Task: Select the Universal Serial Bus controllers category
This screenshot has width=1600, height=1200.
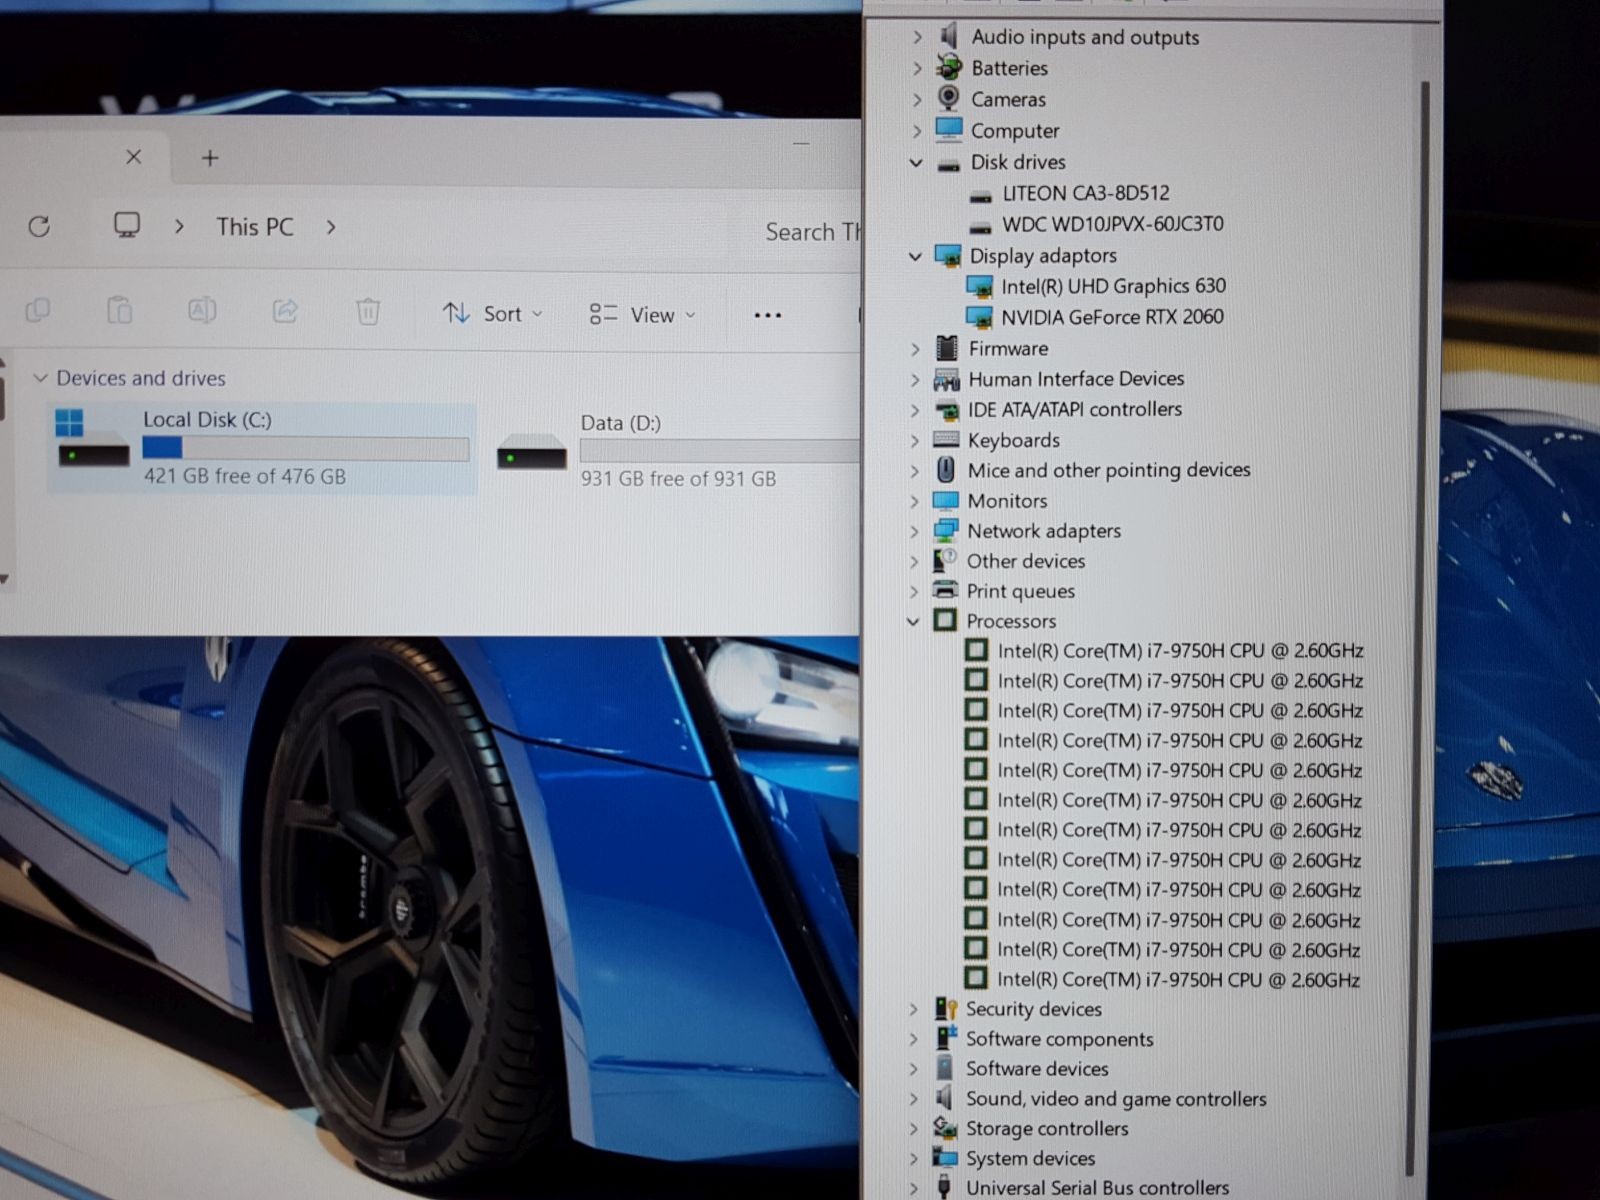Action: click(1097, 1188)
